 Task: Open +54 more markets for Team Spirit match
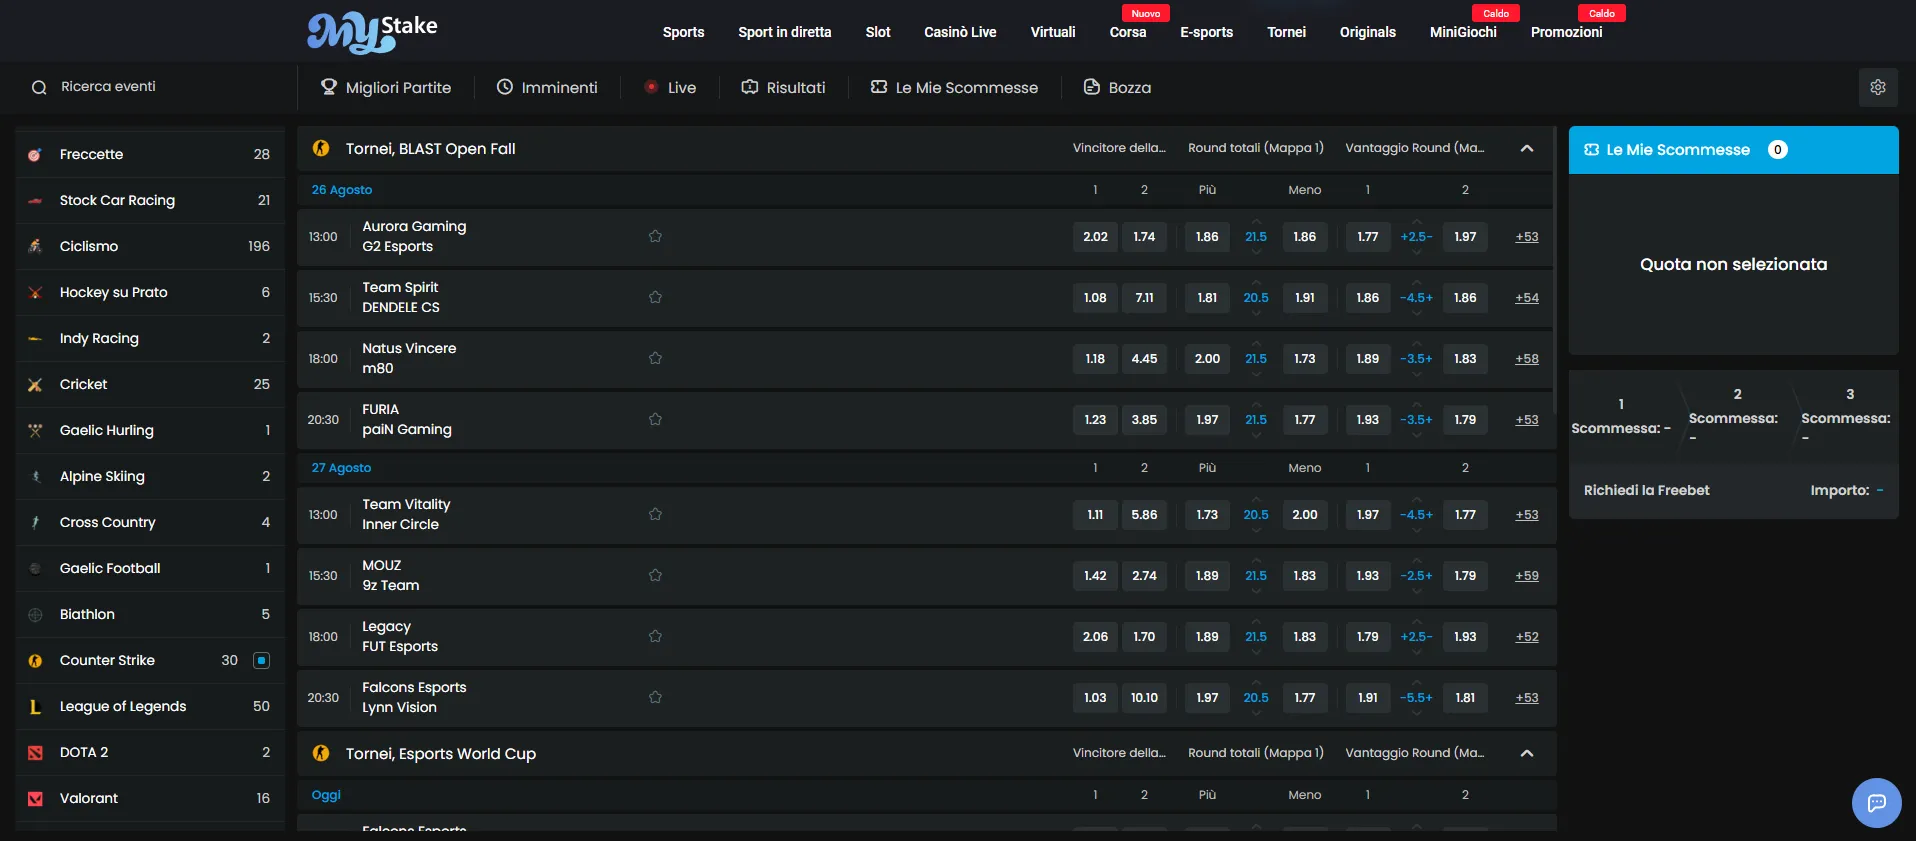1526,298
